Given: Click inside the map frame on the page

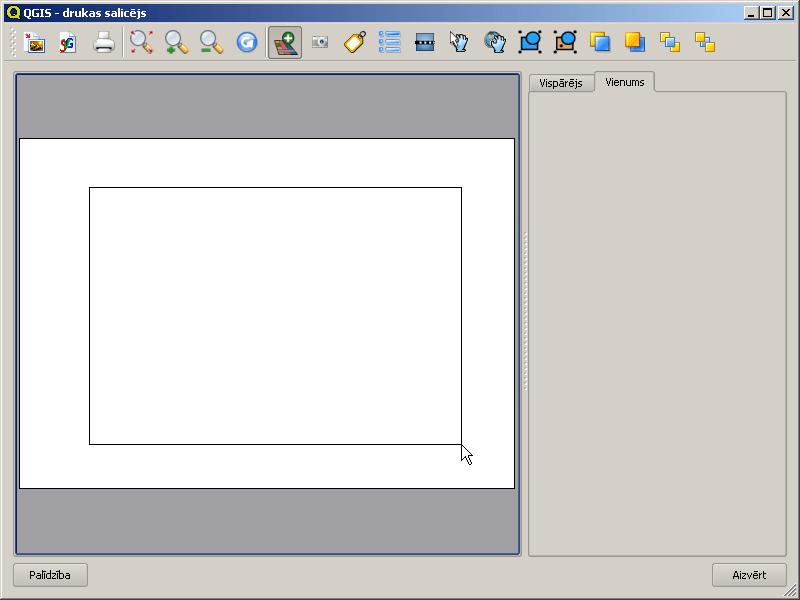Looking at the screenshot, I should [276, 316].
